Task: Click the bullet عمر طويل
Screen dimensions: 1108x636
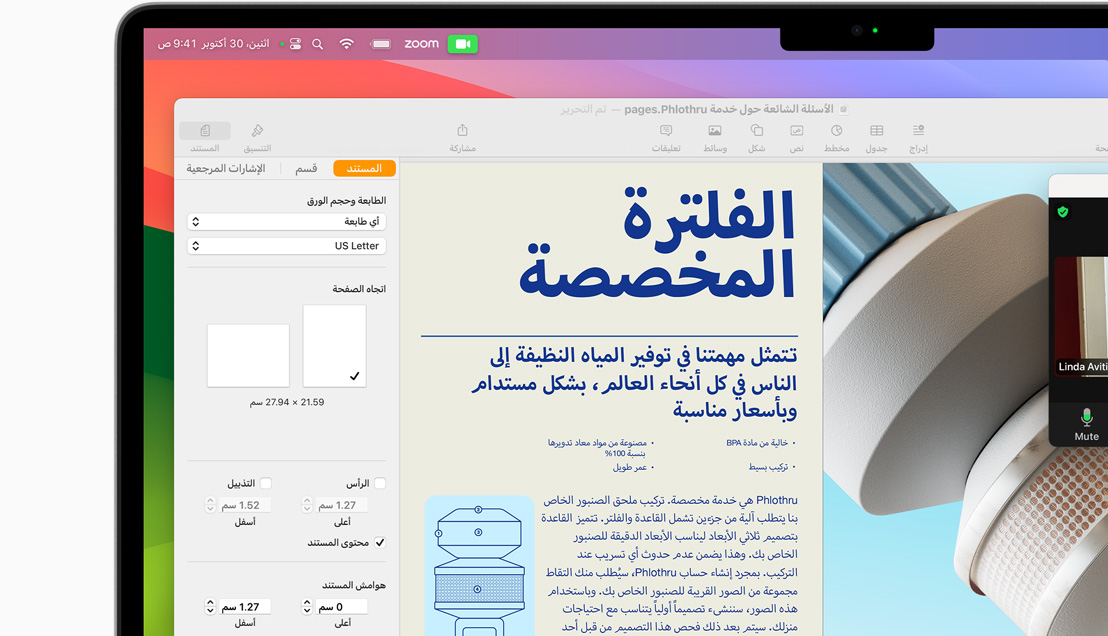Action: click(x=633, y=467)
